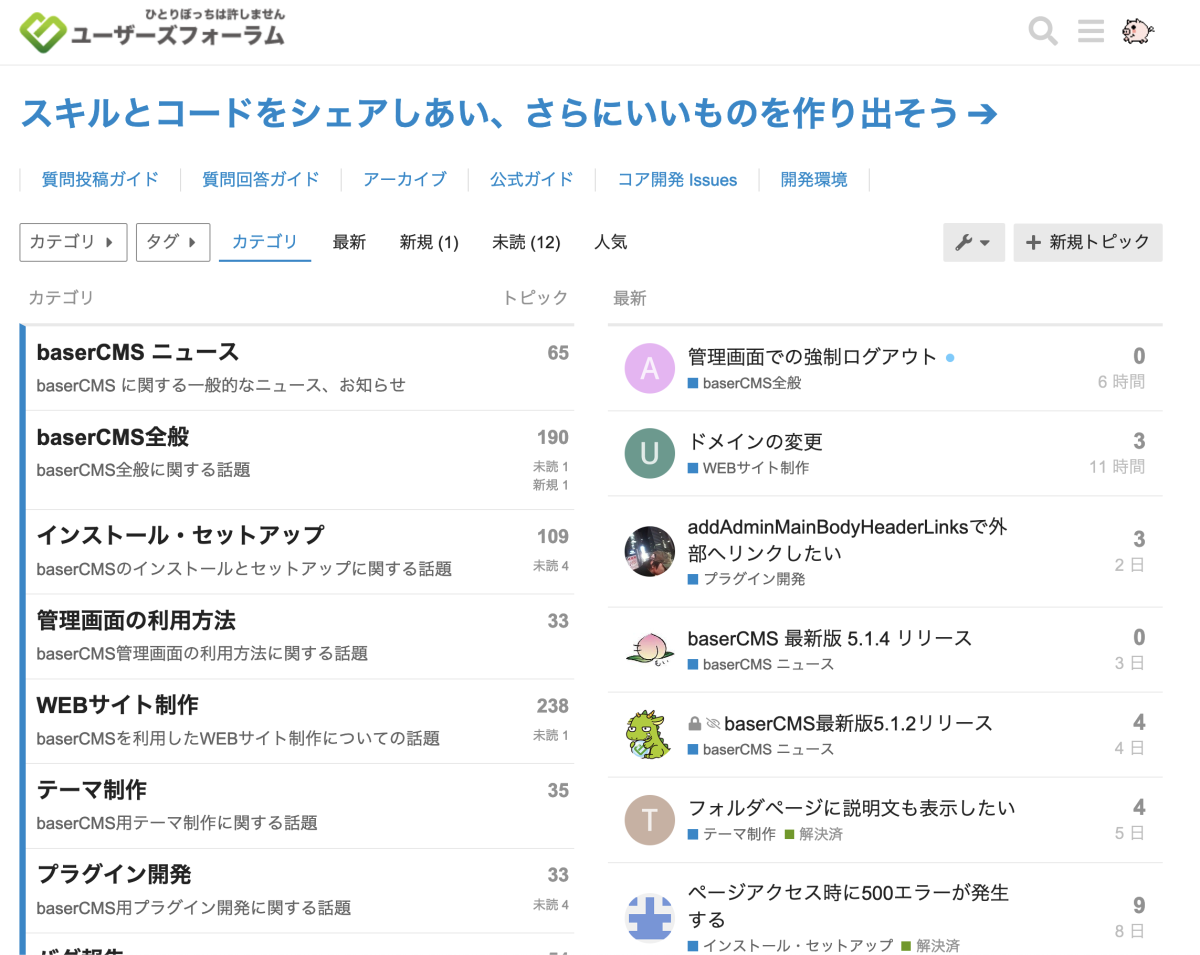Image resolution: width=1200 pixels, height=955 pixels.
Task: Click the 解決済 tag on フォルダページ topic
Action: pyautogui.click(x=820, y=834)
